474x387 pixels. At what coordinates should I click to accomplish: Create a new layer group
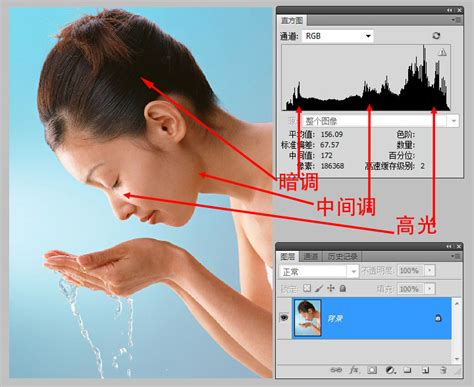[x=407, y=370]
